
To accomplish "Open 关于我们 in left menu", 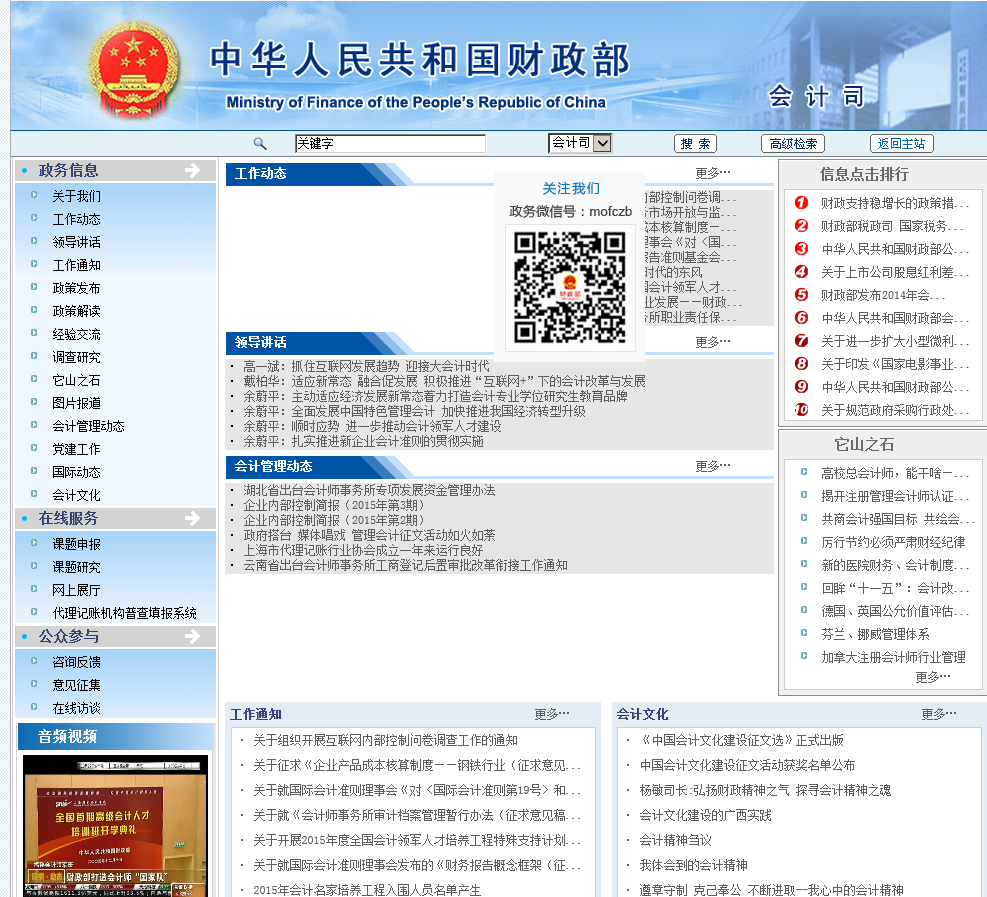I will tap(76, 196).
